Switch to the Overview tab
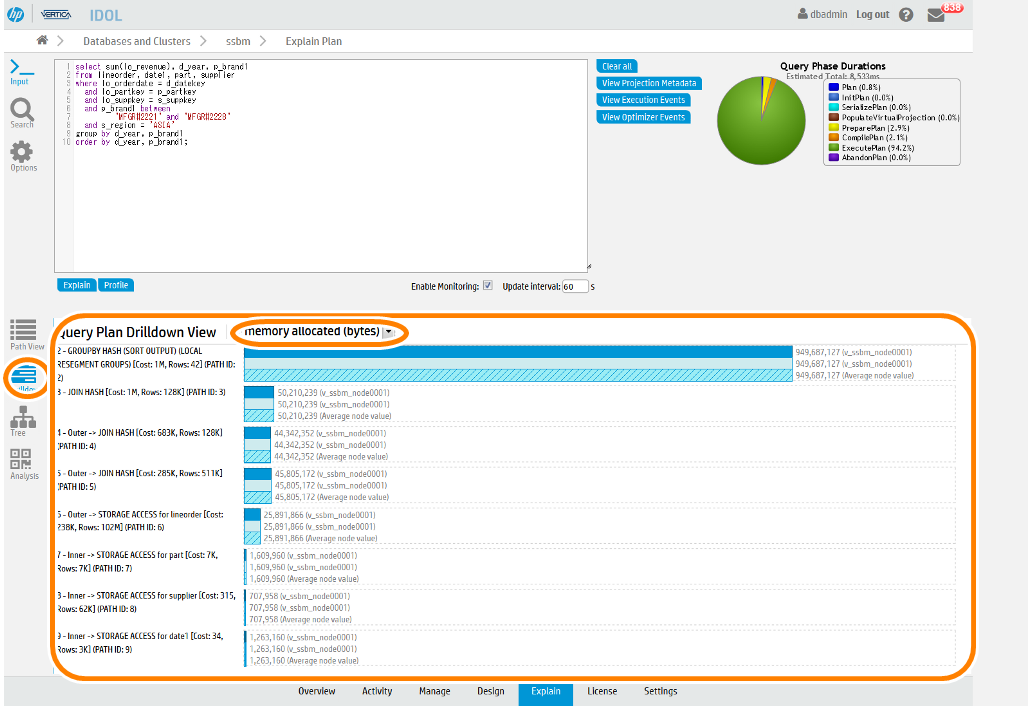 pos(317,691)
